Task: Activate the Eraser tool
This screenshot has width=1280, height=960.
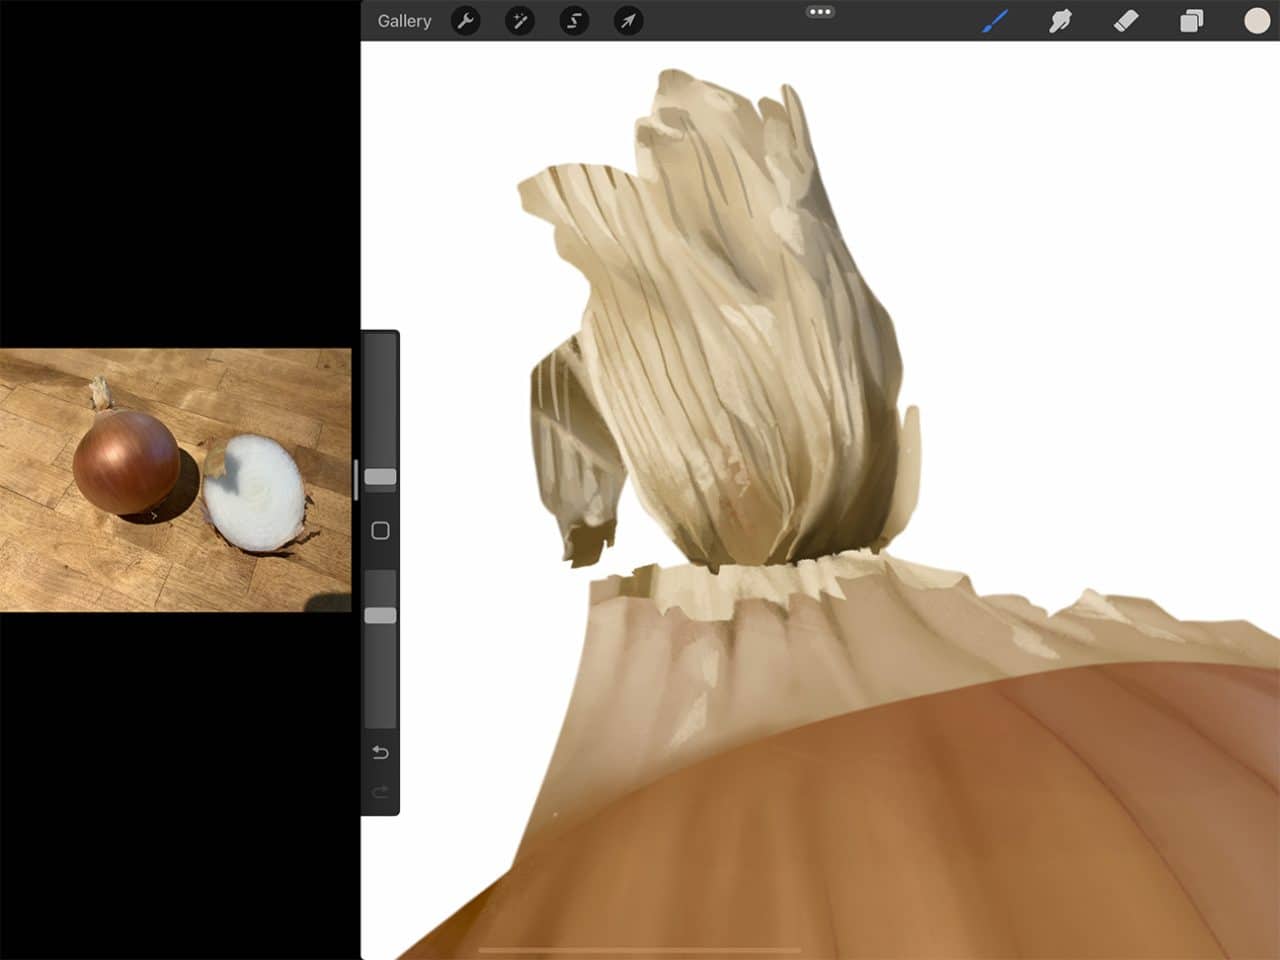Action: (x=1124, y=20)
